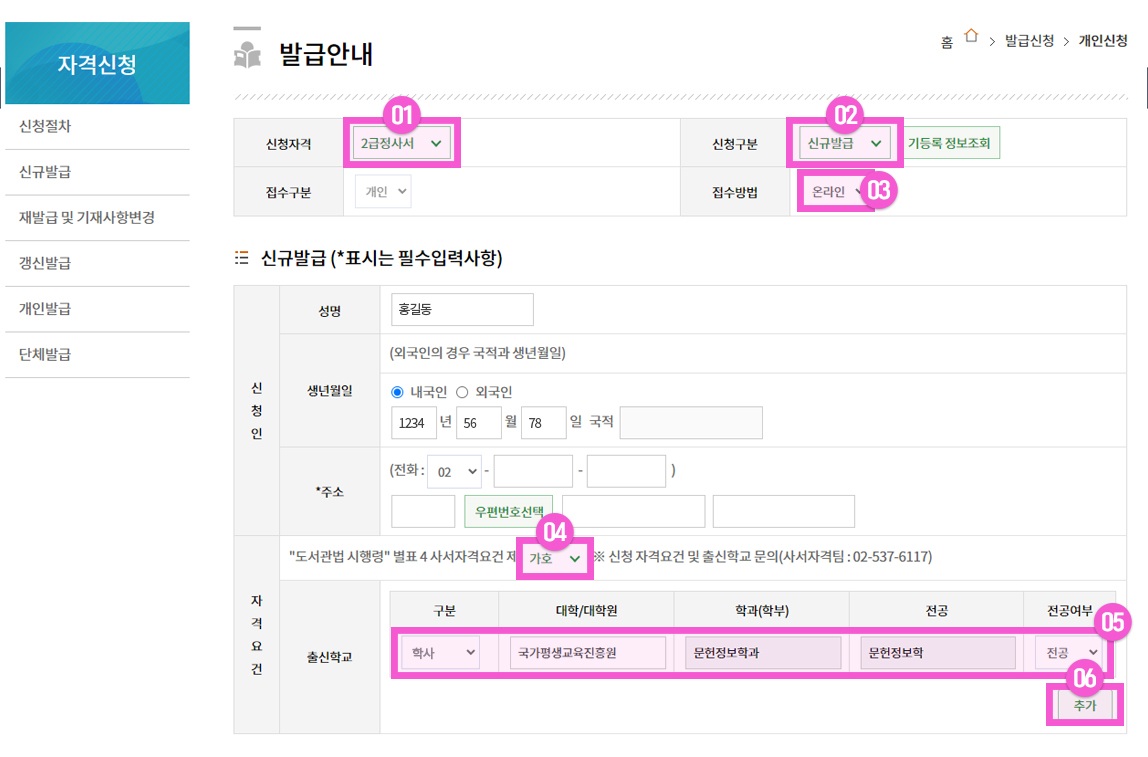
Task: Go to 신규발급 in the sidebar
Action: pos(45,172)
